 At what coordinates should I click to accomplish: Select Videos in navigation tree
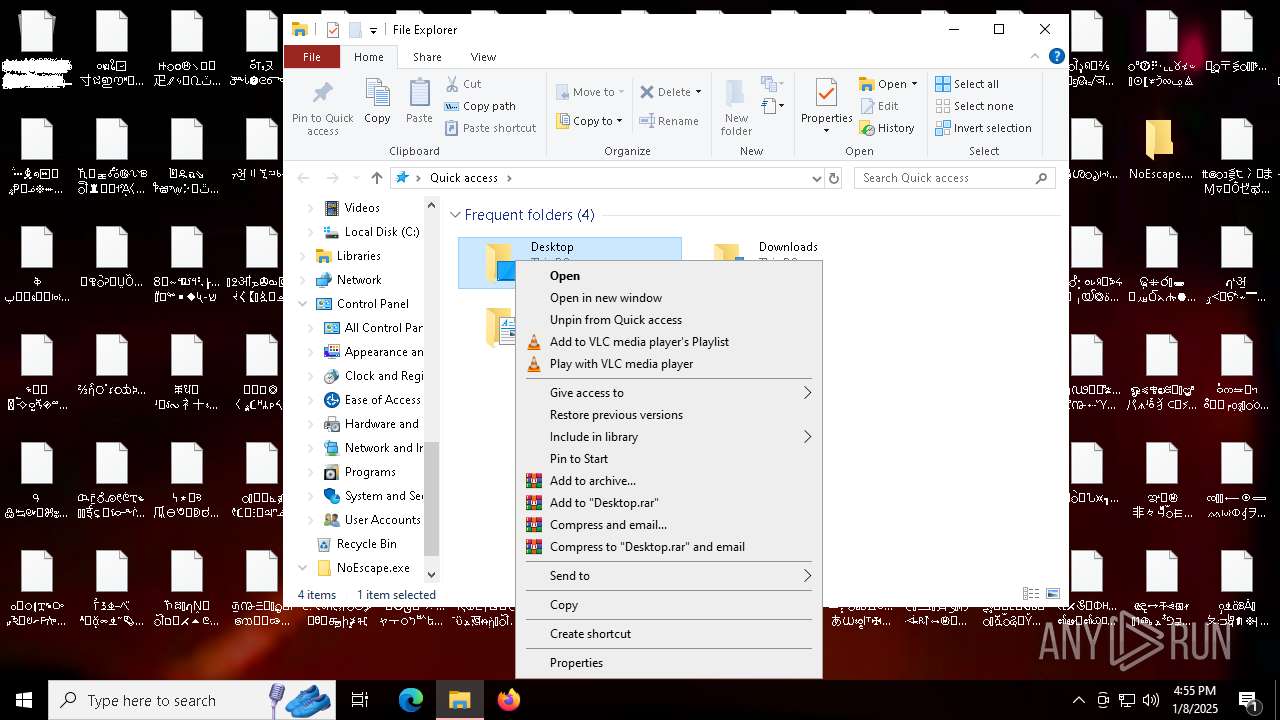362,208
